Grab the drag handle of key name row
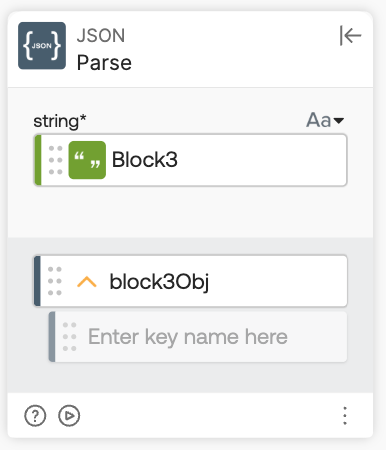The image size is (386, 450). (x=70, y=337)
